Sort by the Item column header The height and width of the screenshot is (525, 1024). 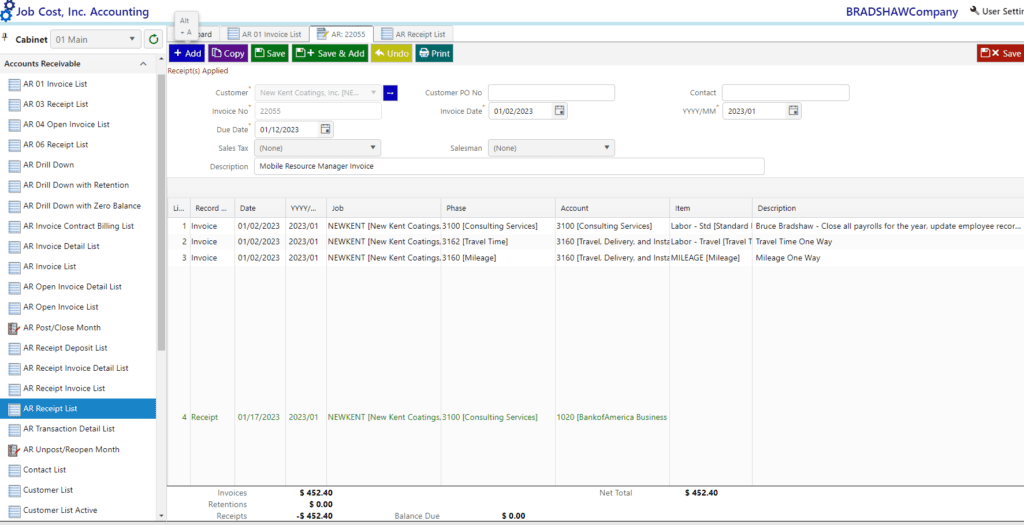[711, 208]
